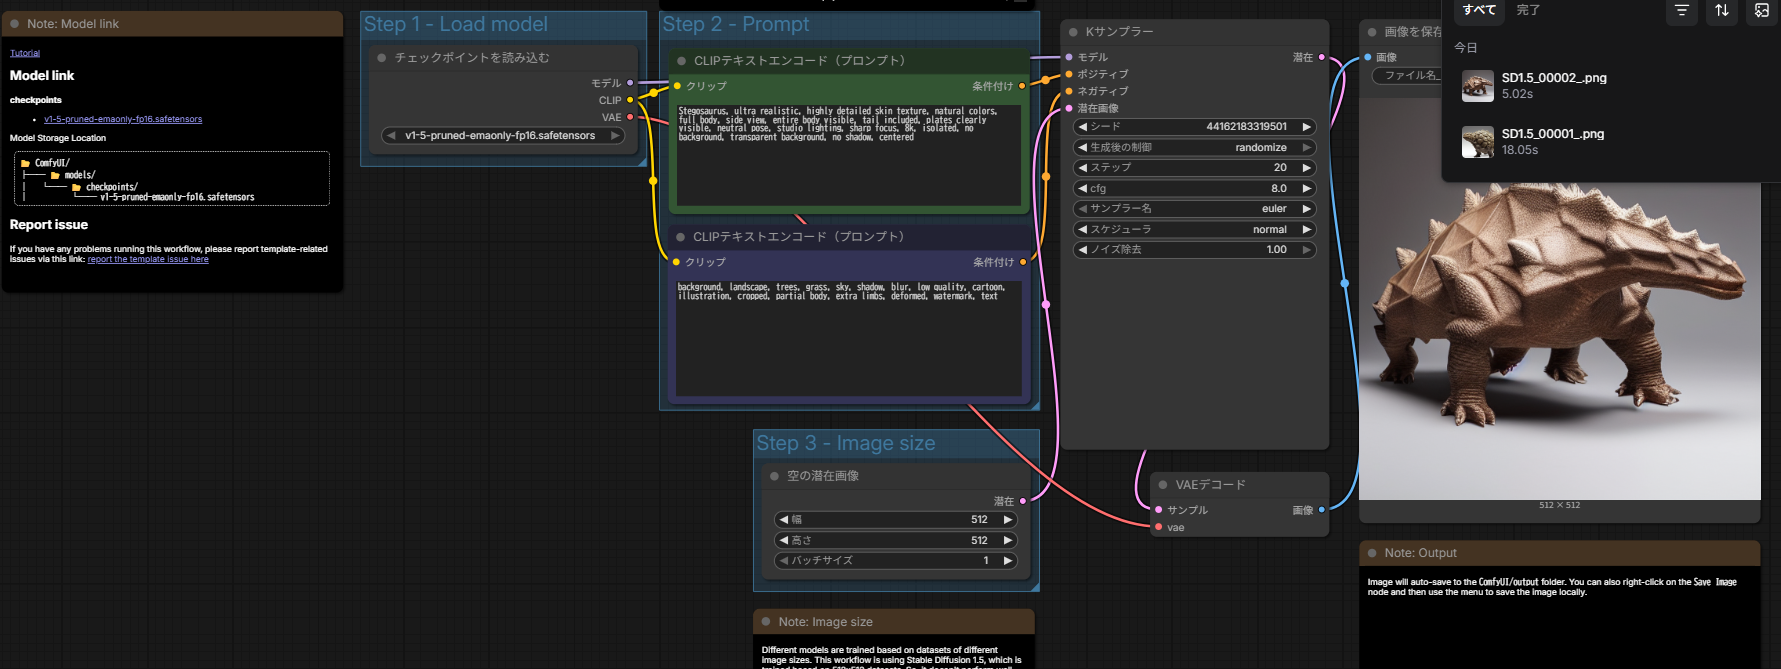Screen dimensions: 1781x669
Task: Open the Tutorial link in the note
Action: pyautogui.click(x=25, y=53)
